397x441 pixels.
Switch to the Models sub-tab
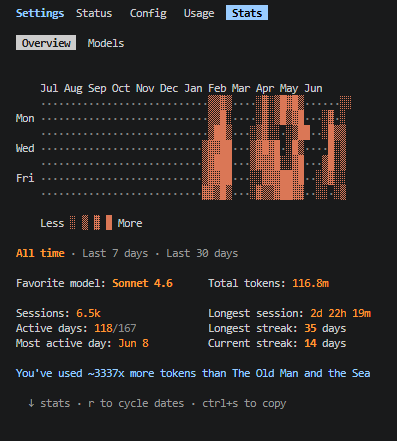106,43
